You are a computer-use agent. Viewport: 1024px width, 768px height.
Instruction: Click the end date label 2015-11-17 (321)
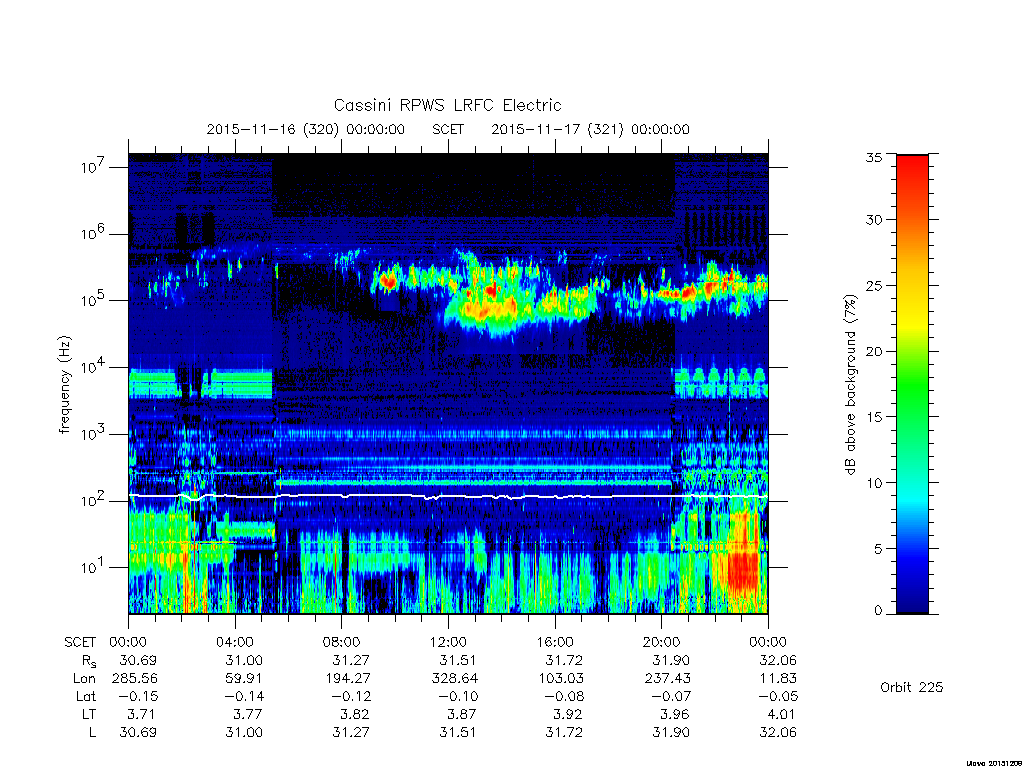pyautogui.click(x=557, y=129)
